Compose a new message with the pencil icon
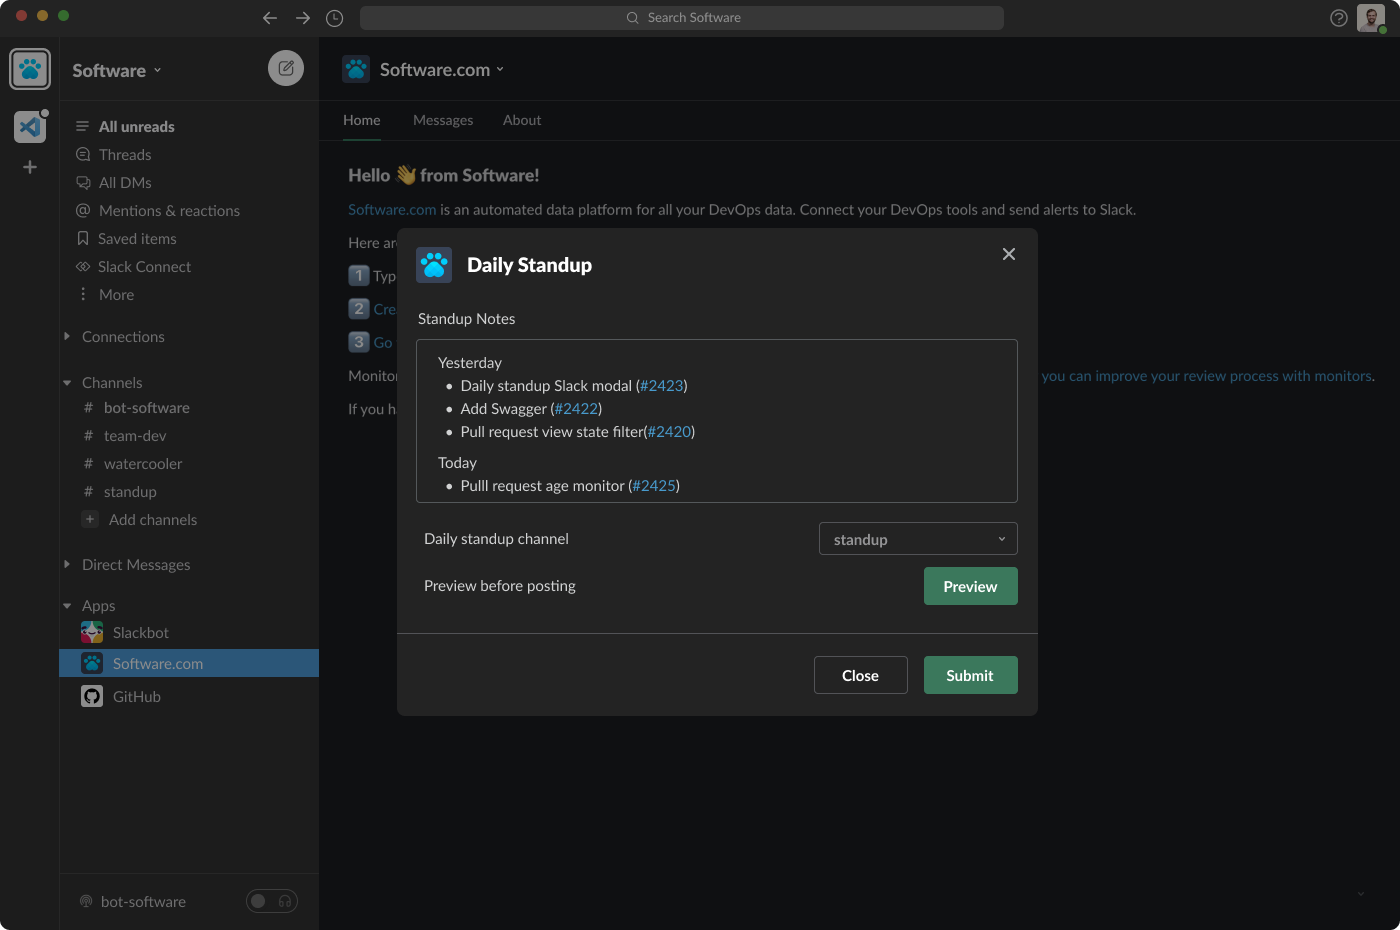Viewport: 1400px width, 930px height. pyautogui.click(x=286, y=68)
